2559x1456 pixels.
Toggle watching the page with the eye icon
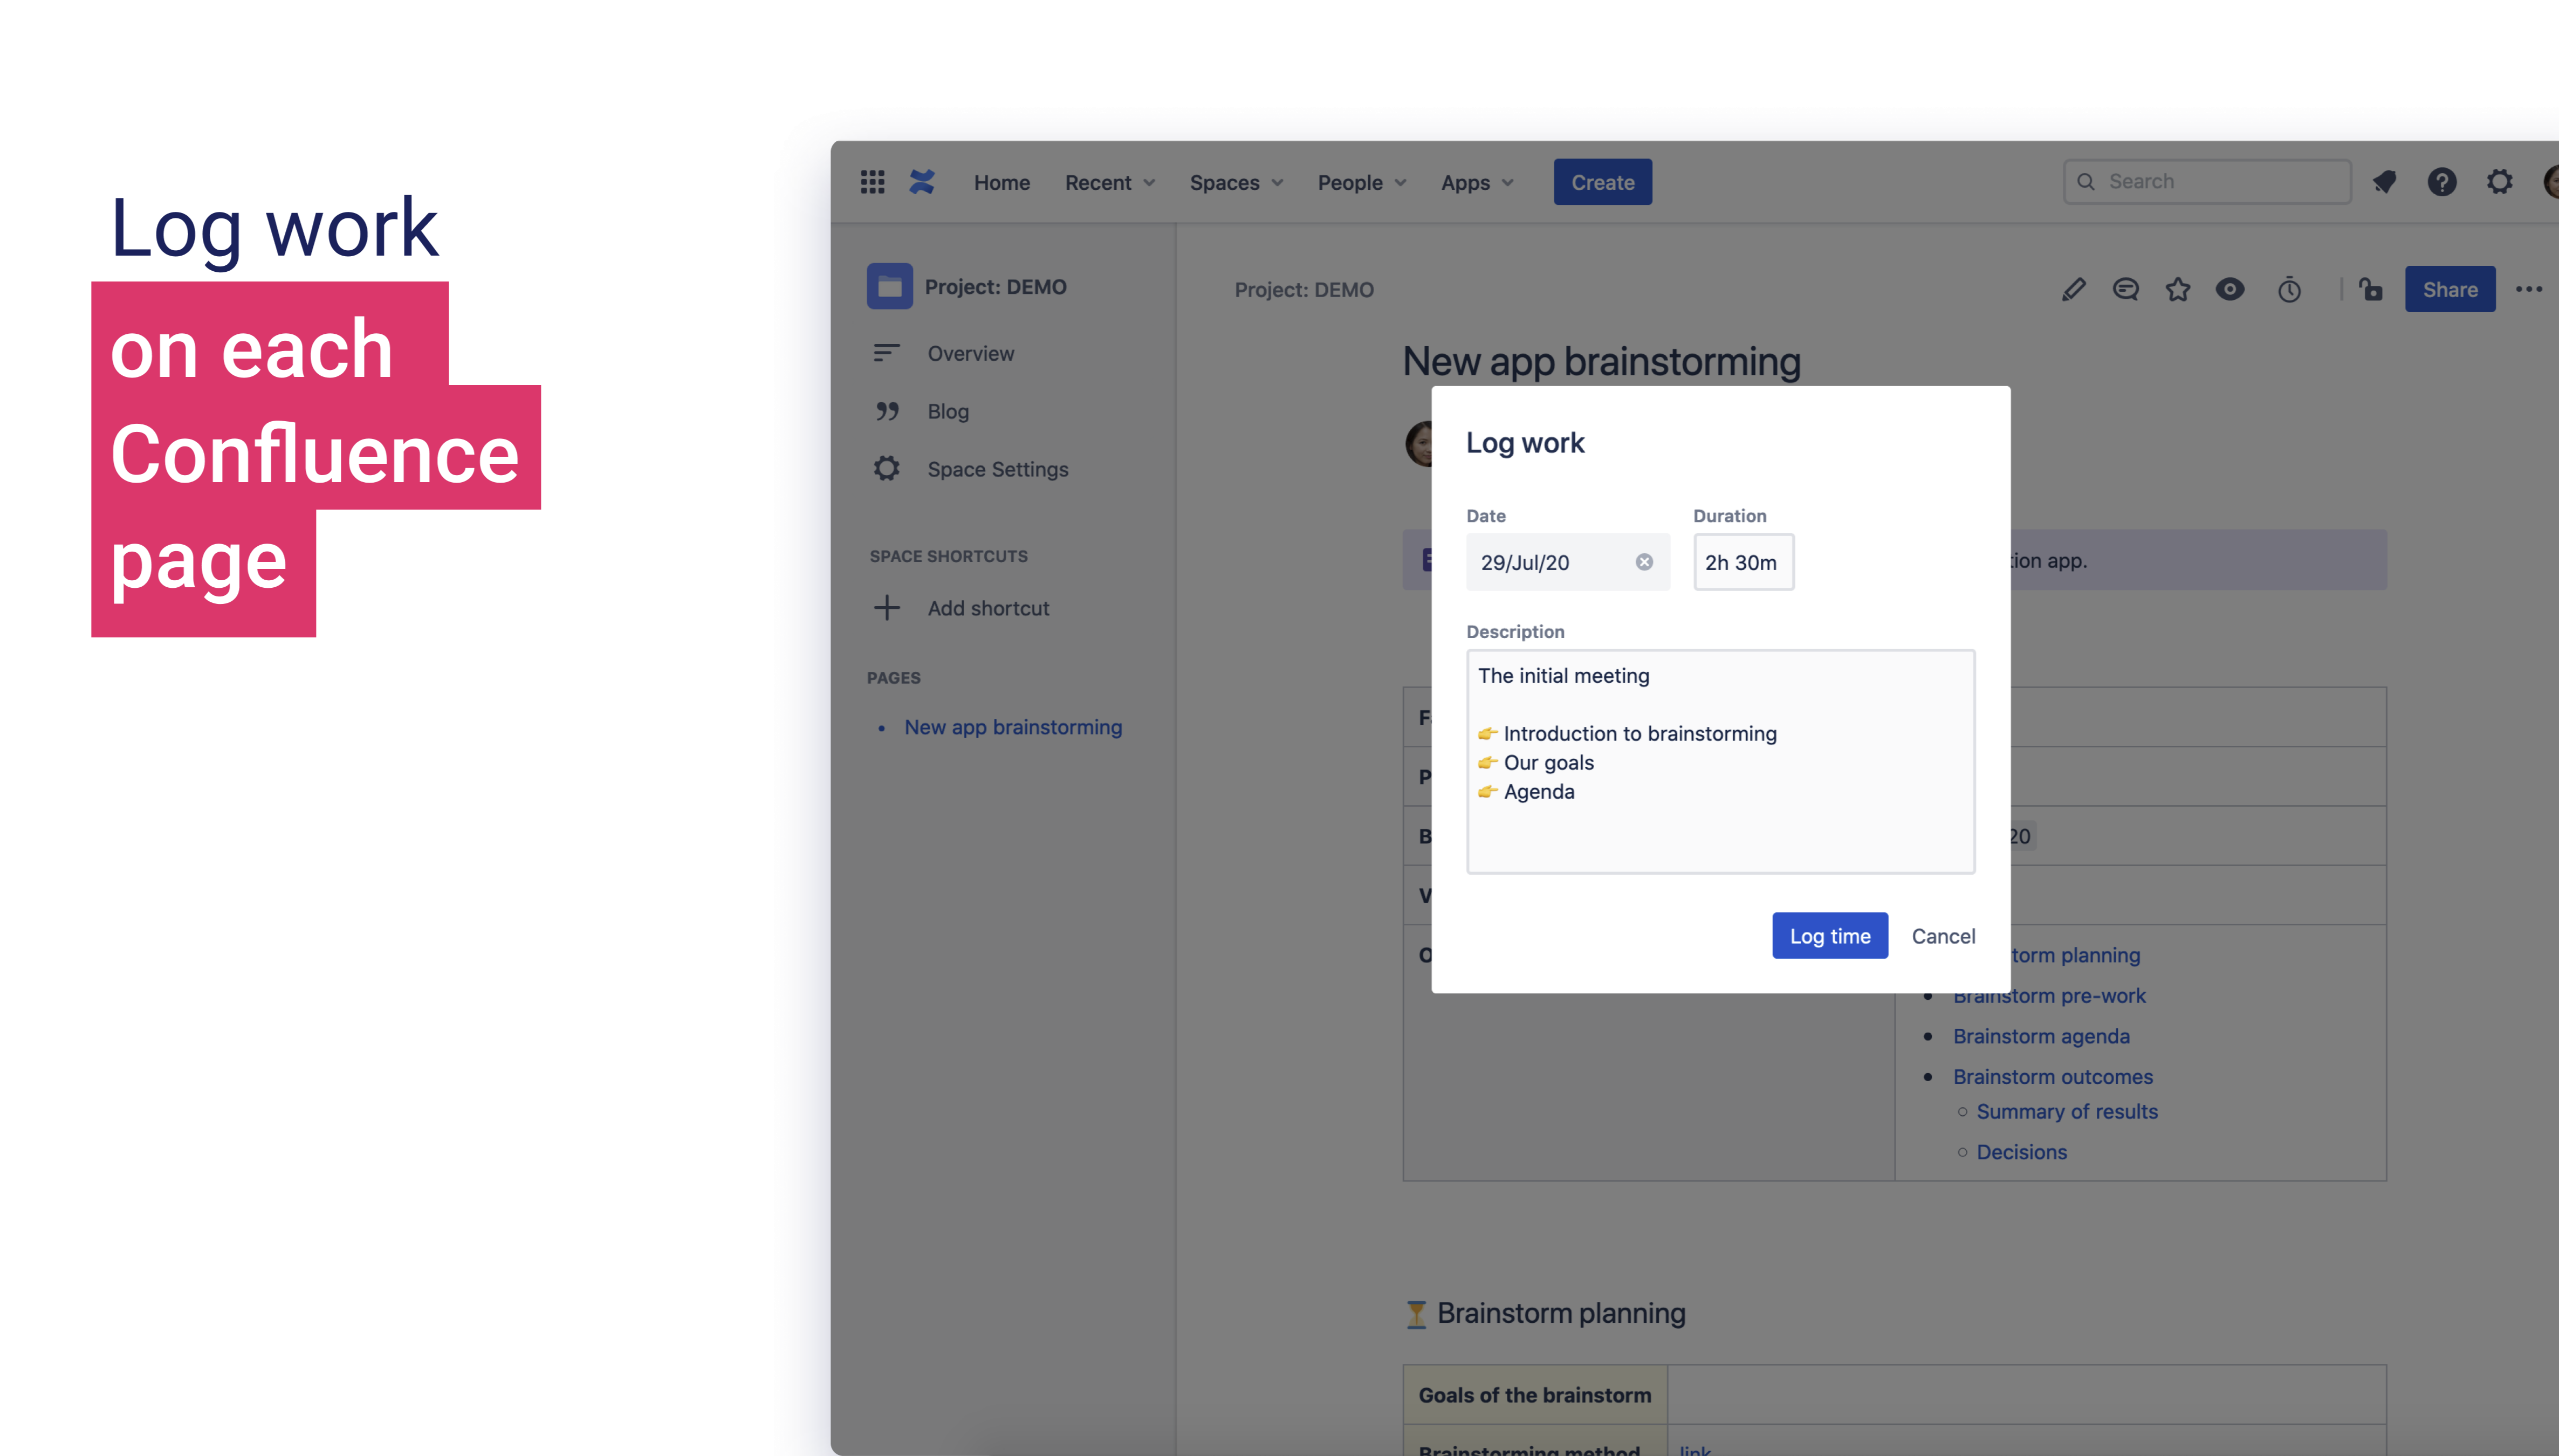pos(2230,289)
